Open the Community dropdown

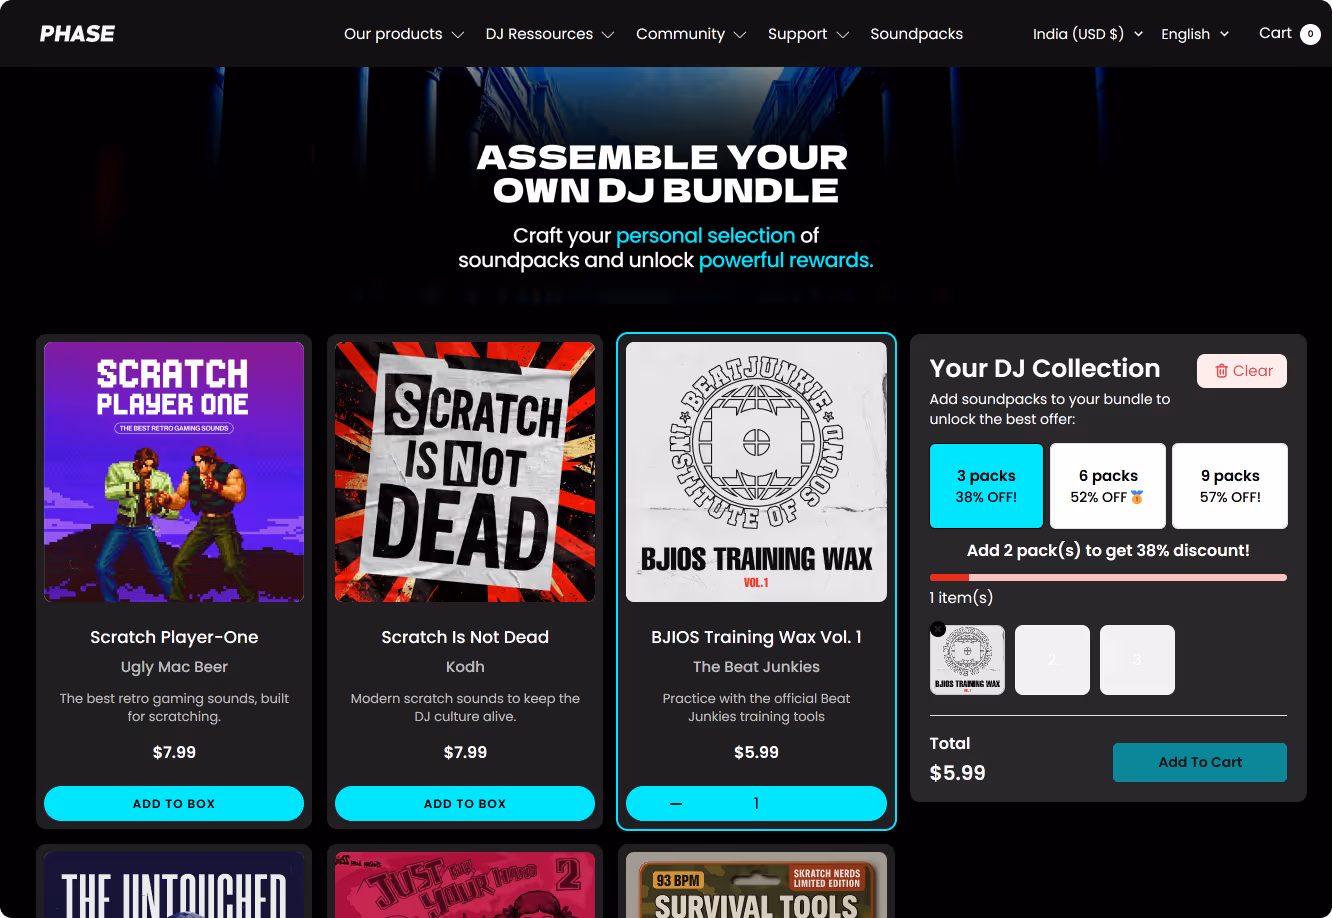point(691,34)
